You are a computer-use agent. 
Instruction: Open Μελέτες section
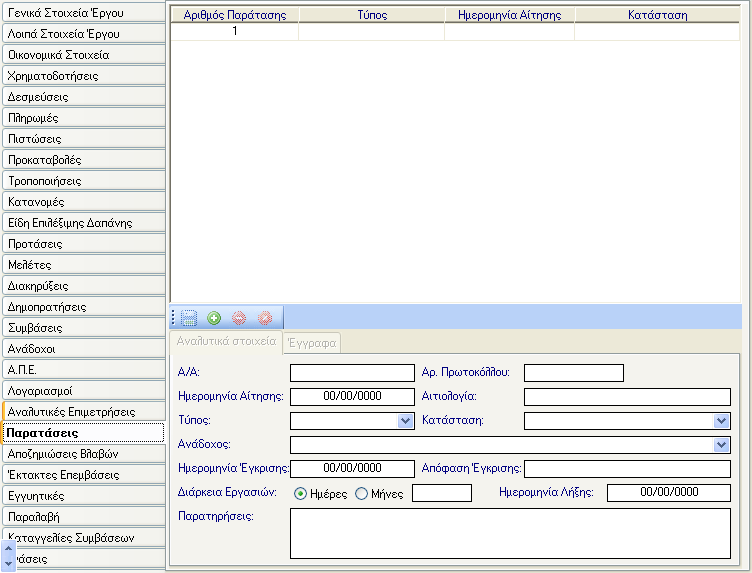84,265
